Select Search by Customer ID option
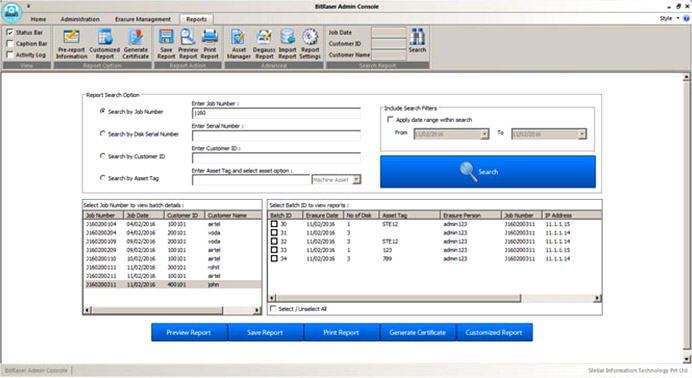The height and width of the screenshot is (378, 692). (x=102, y=156)
